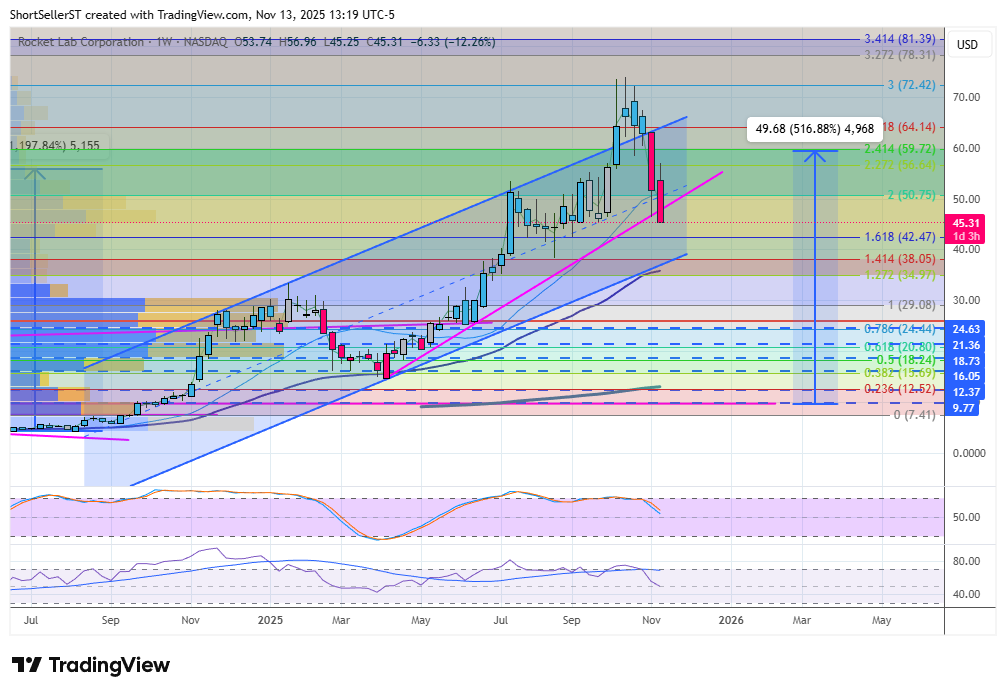Click the Nov label next to 2026 on time axis

coord(651,621)
